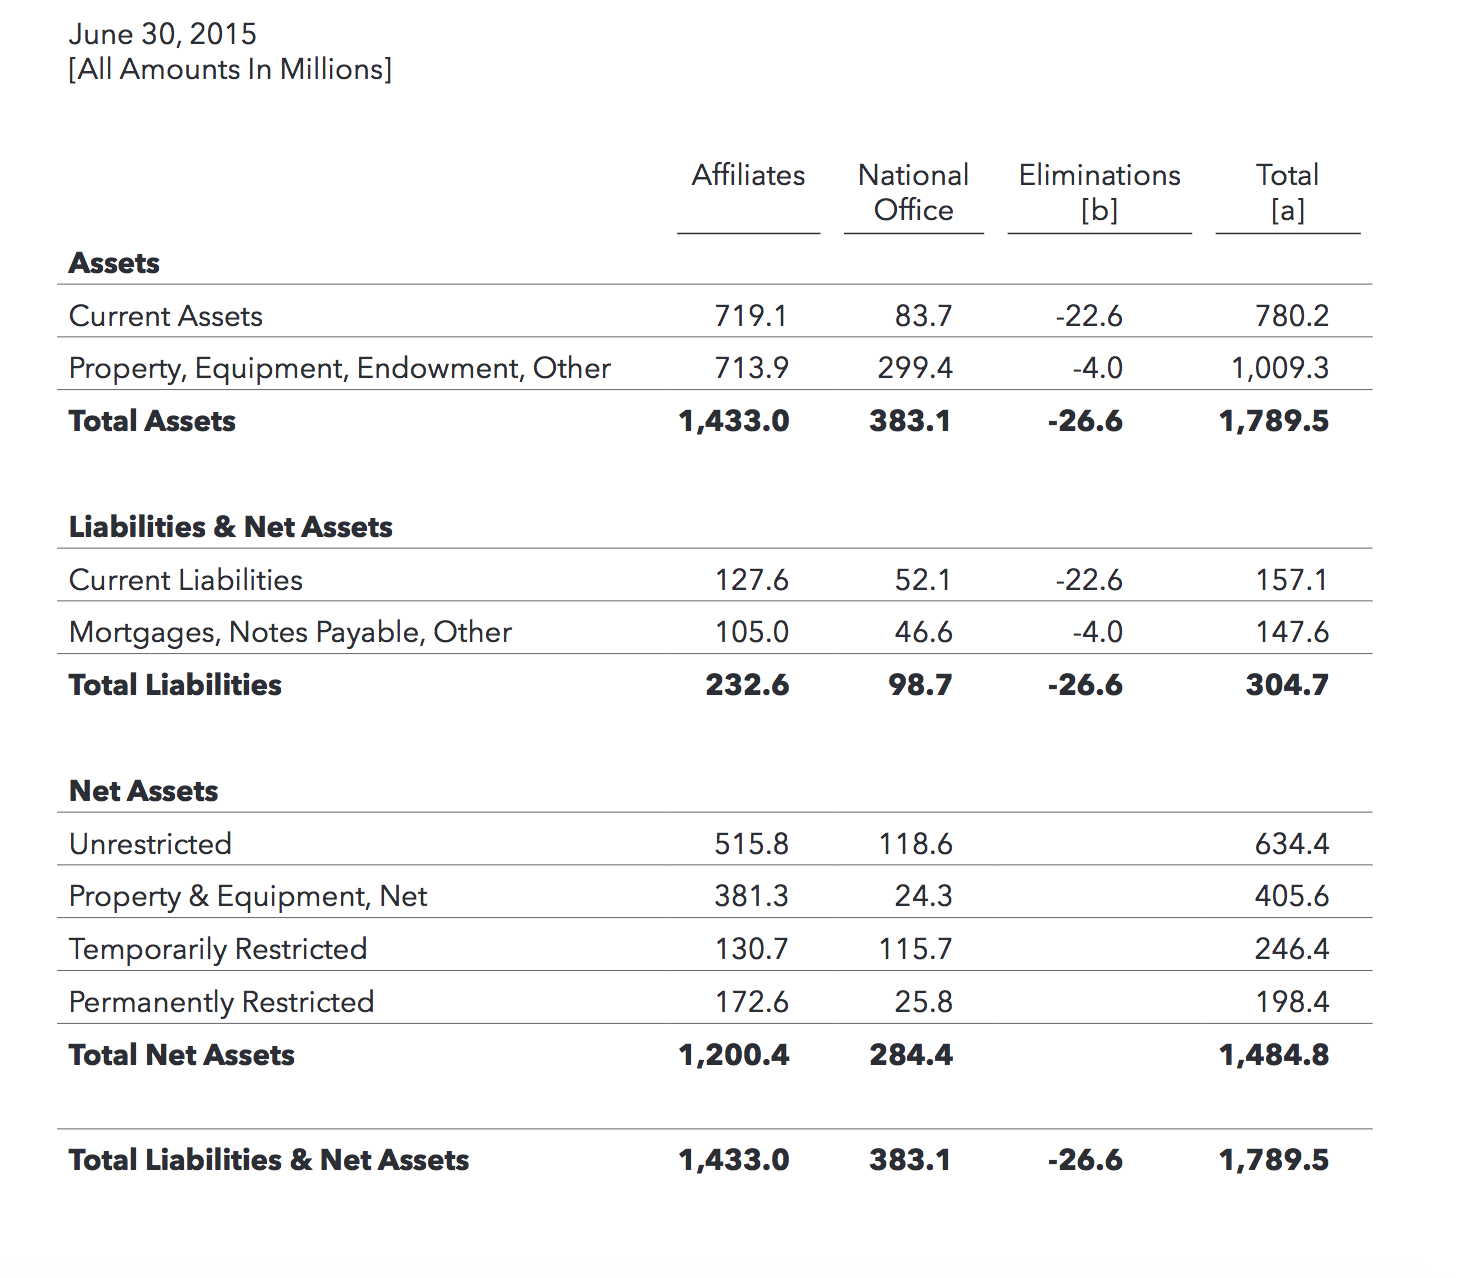Click value 24.3 in Property & Equipment row
Viewport: 1478px width, 1278px height.
(x=923, y=896)
